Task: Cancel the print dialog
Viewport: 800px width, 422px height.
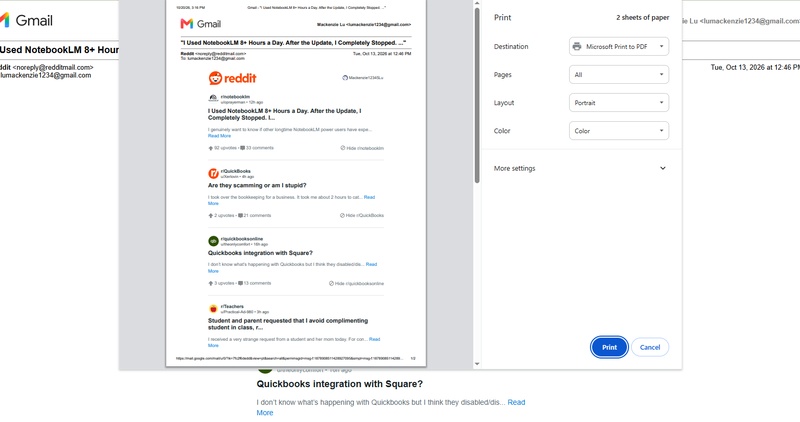Action: (x=649, y=347)
